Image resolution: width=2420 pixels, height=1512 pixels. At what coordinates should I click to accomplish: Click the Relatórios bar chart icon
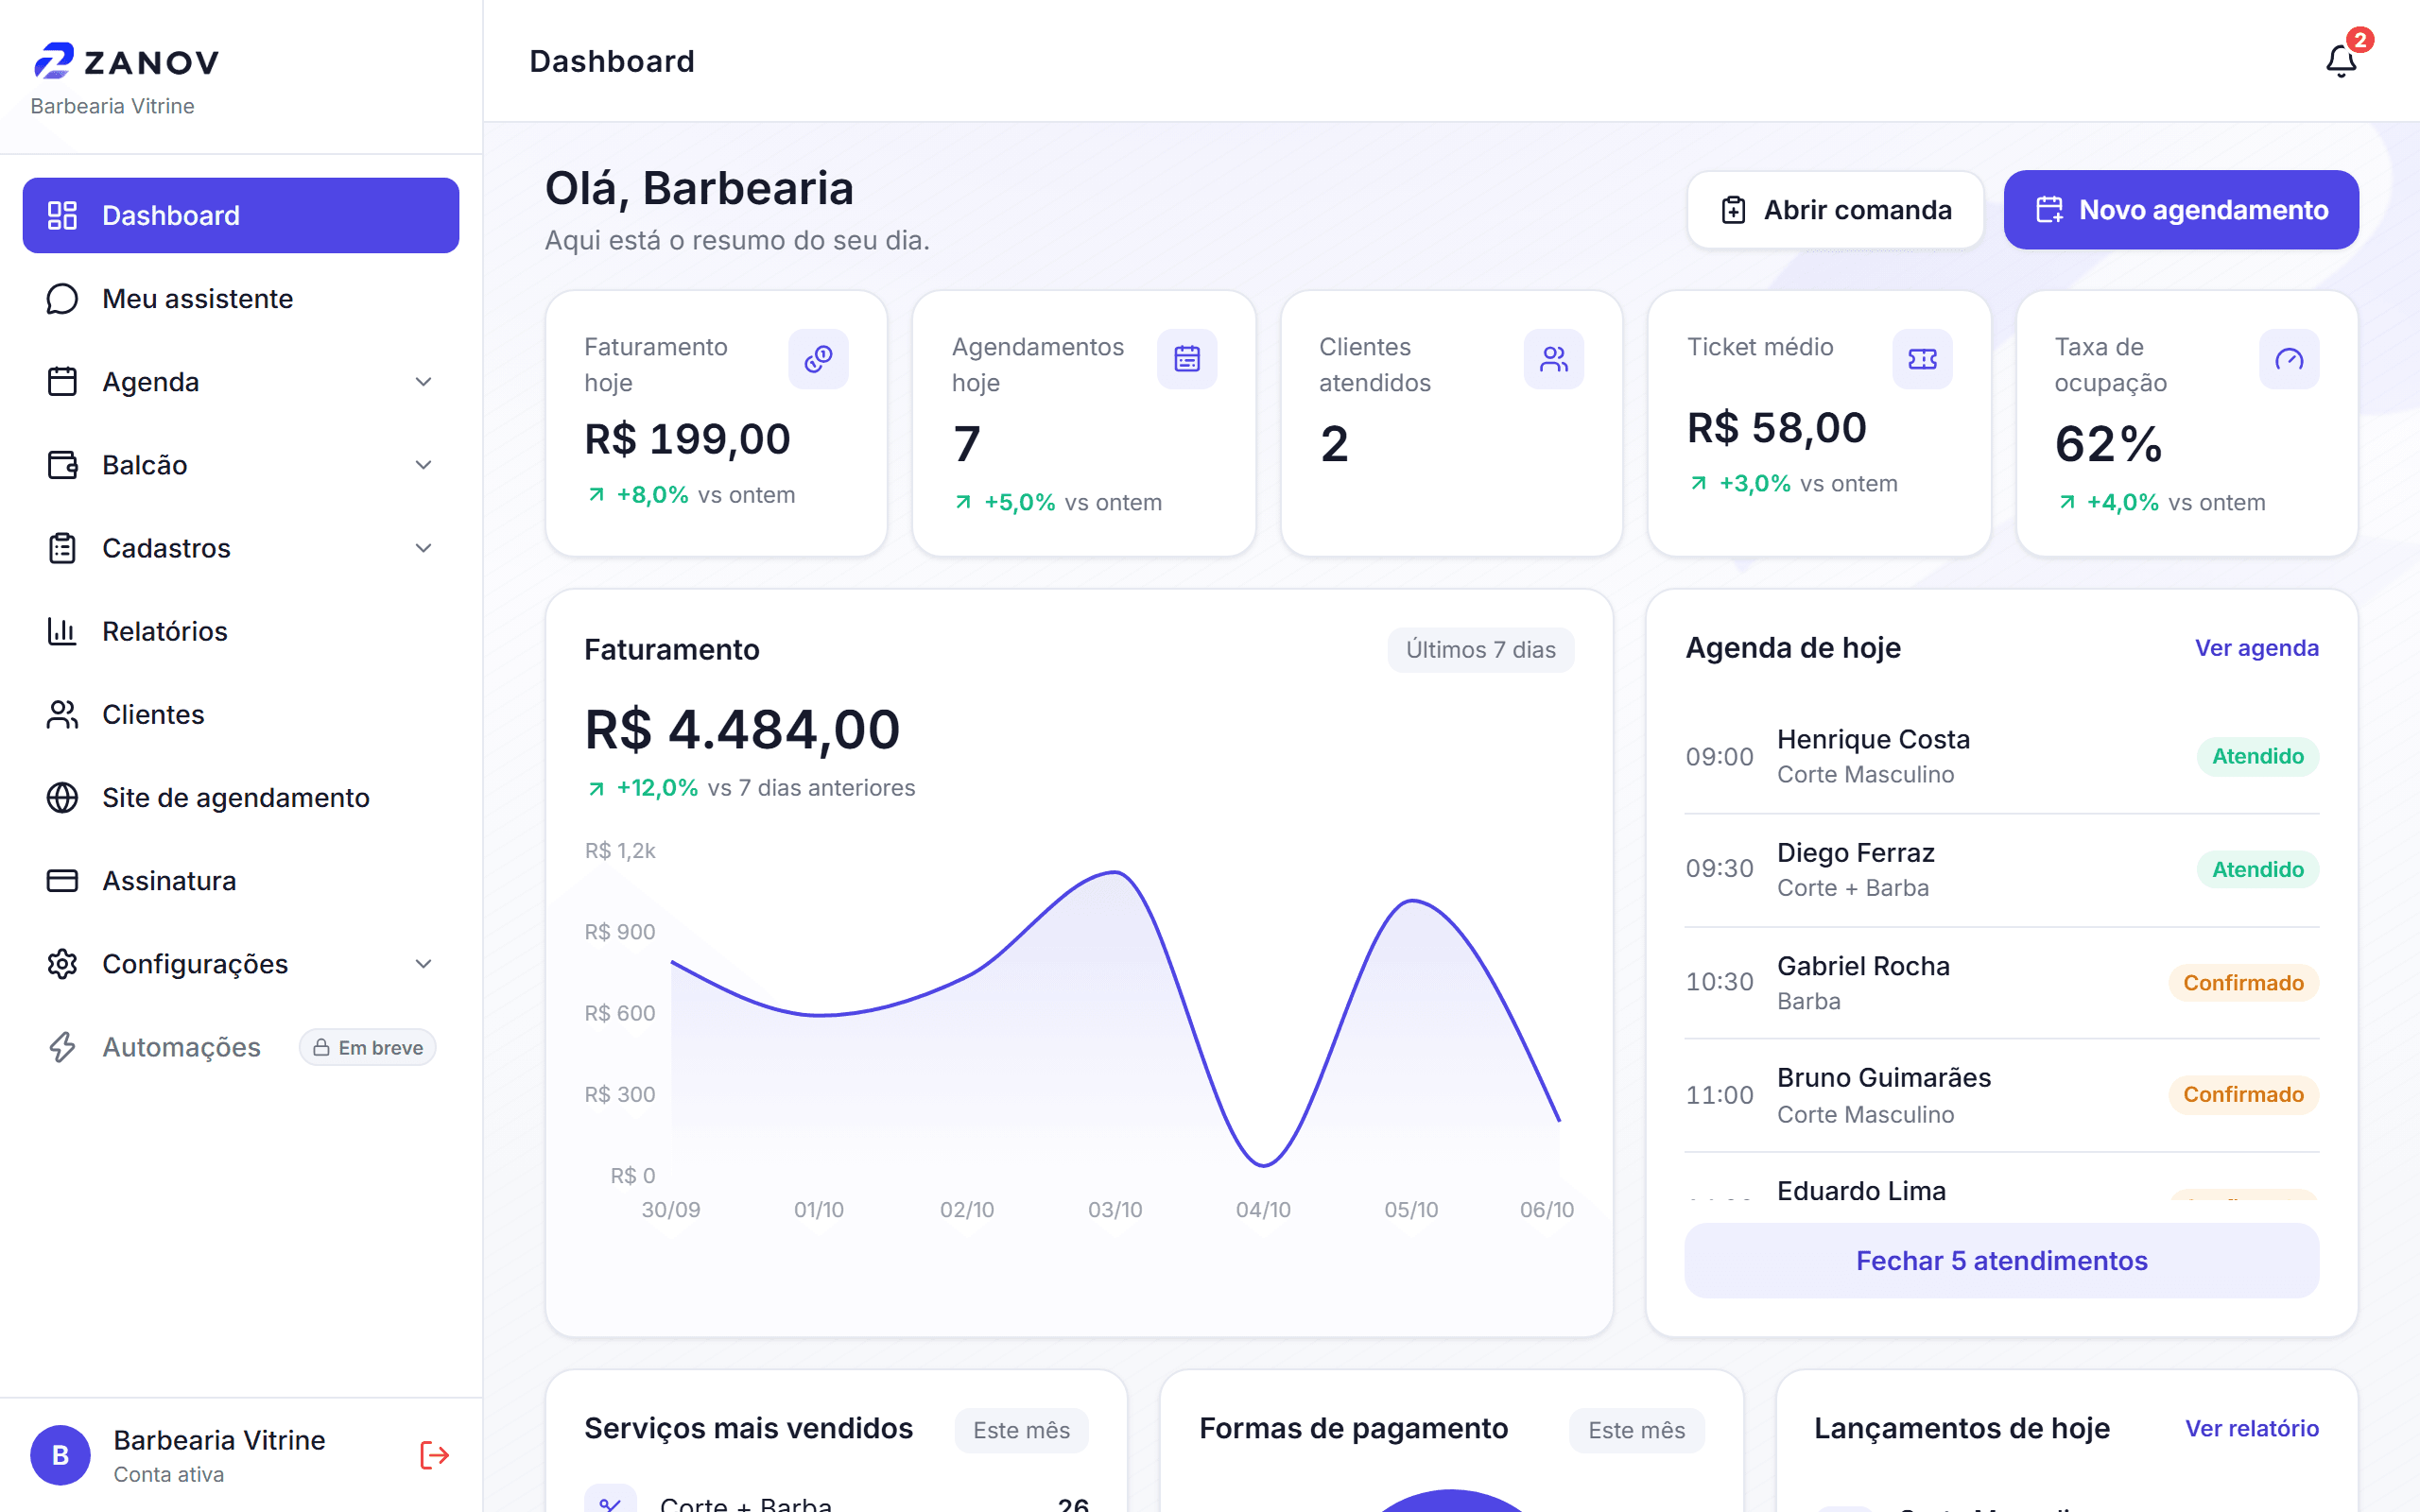click(x=62, y=631)
